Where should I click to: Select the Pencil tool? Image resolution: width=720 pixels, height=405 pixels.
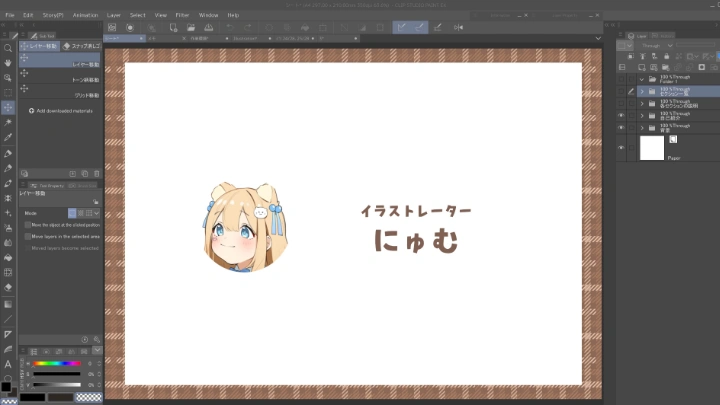pos(8,168)
